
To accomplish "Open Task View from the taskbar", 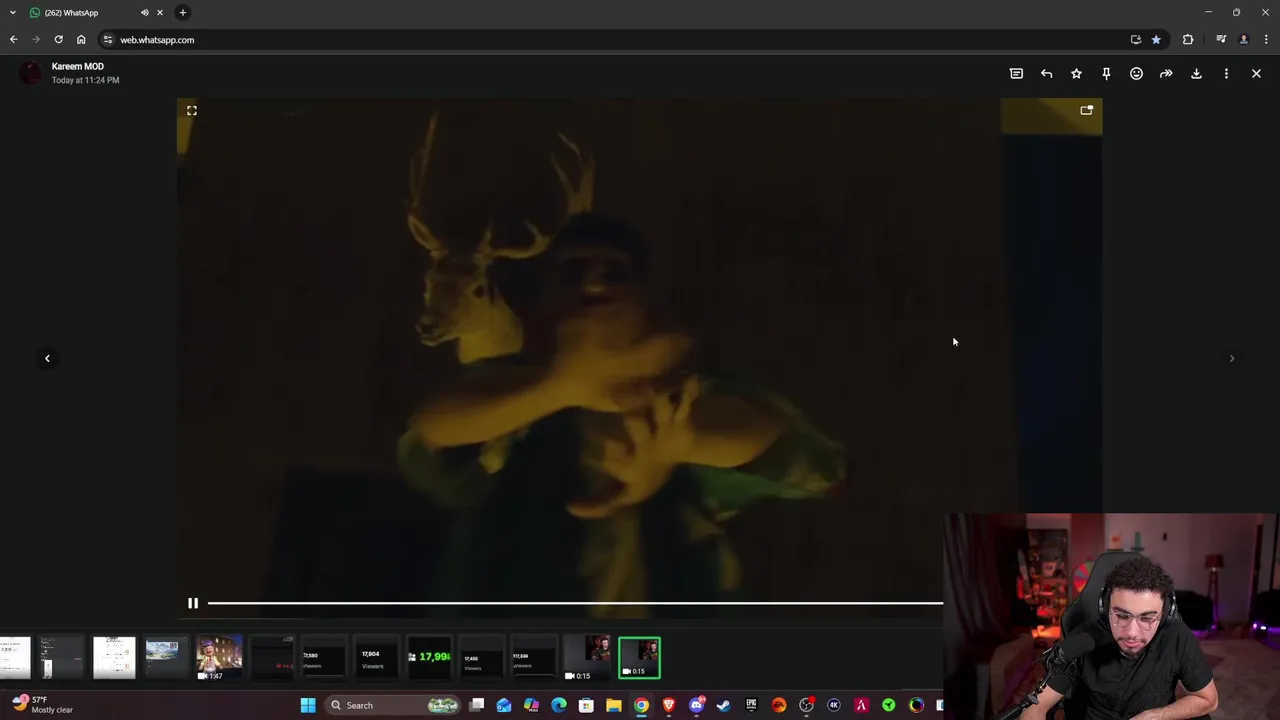I will pos(477,705).
